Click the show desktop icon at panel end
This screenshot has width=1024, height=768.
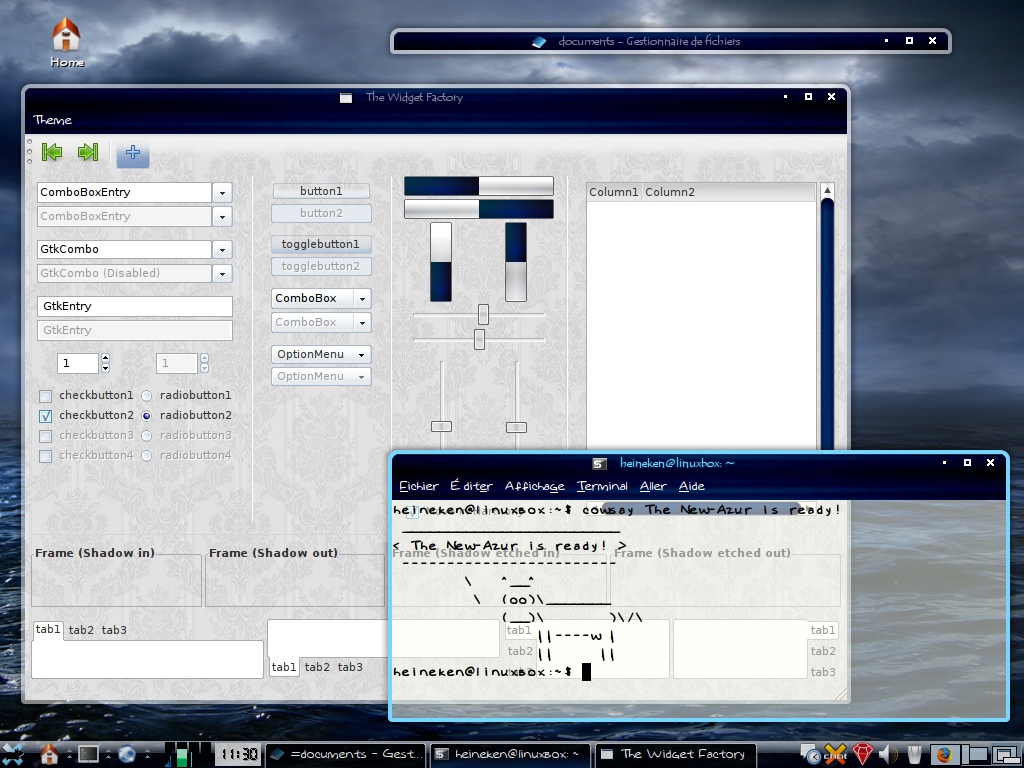(x=1005, y=755)
